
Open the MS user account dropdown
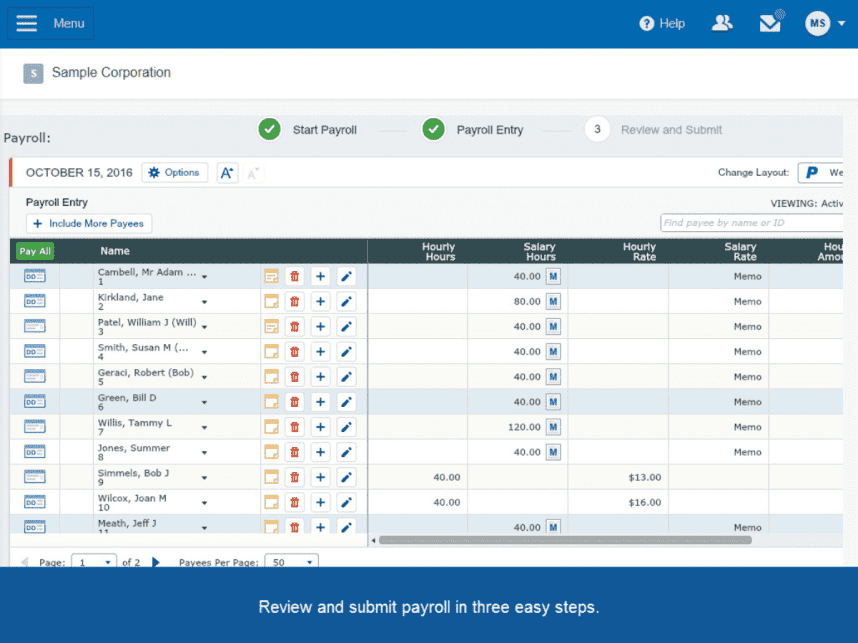point(826,23)
